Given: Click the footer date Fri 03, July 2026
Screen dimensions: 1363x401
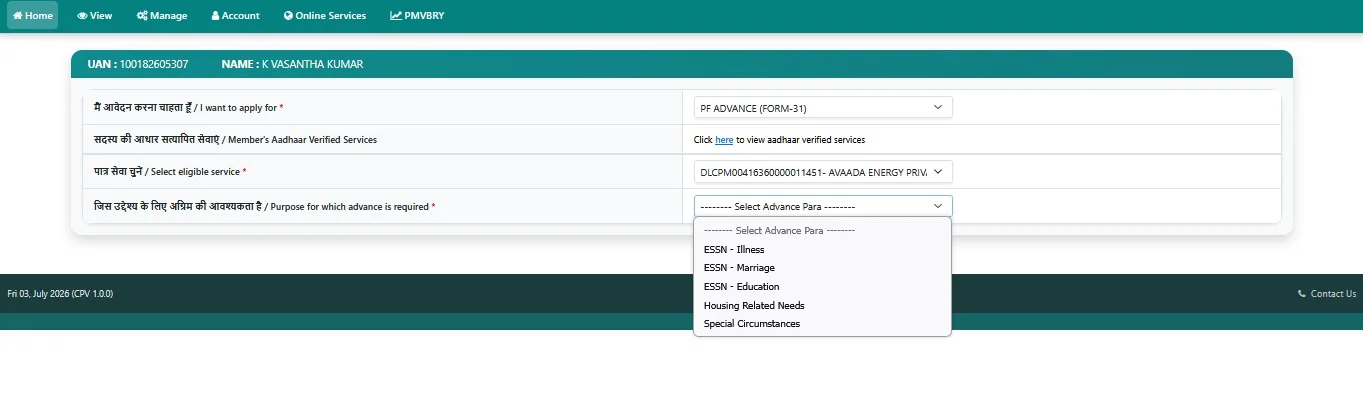Looking at the screenshot, I should (38, 294).
